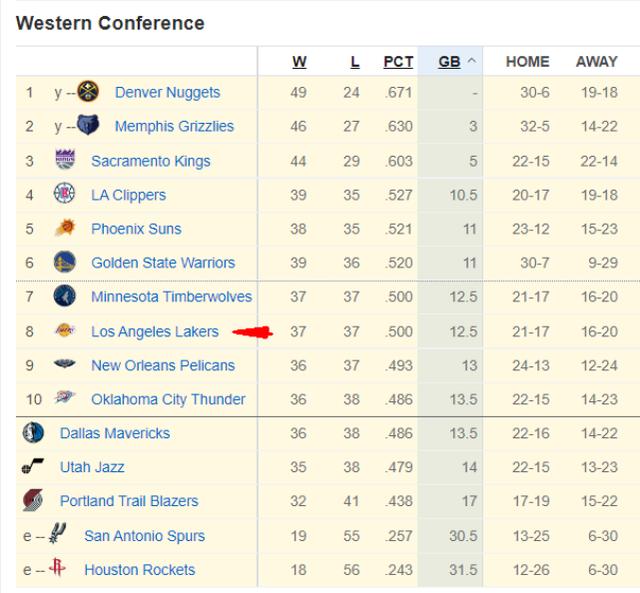Click the Memphis Grizzlies logo icon

88,126
